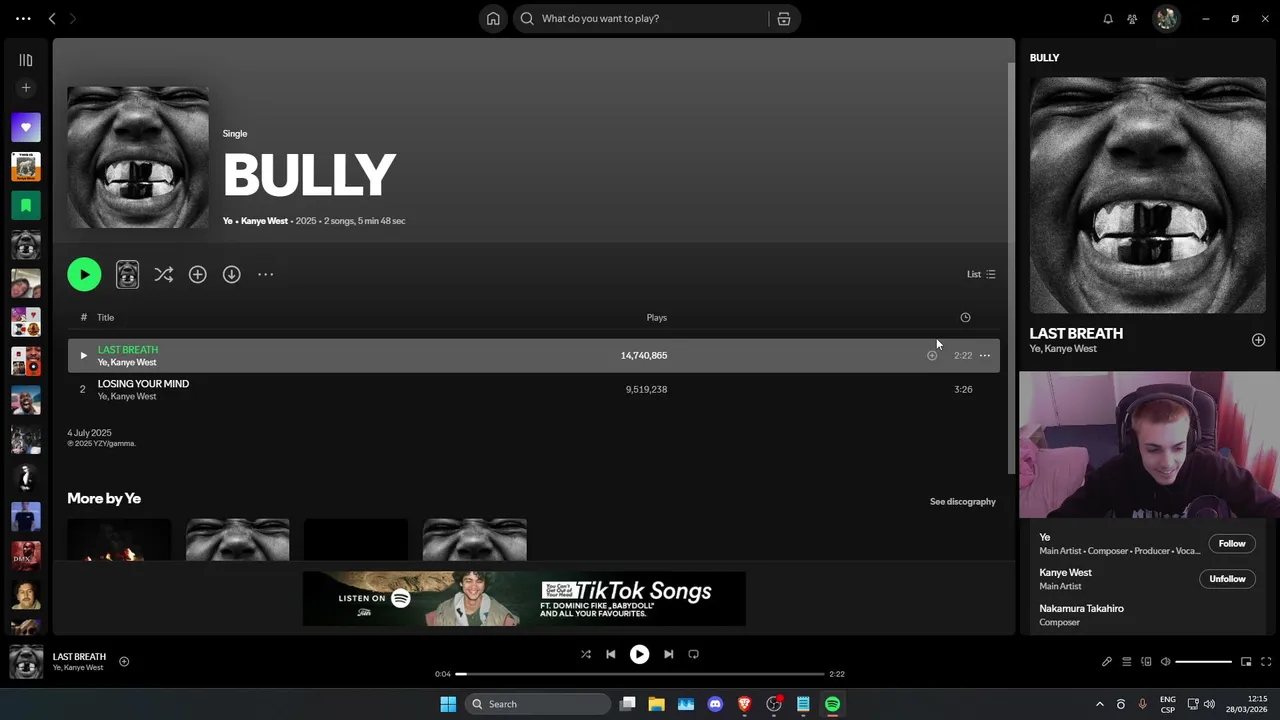Open the 'More by Ye' heading
1280x720 pixels.
click(x=104, y=498)
